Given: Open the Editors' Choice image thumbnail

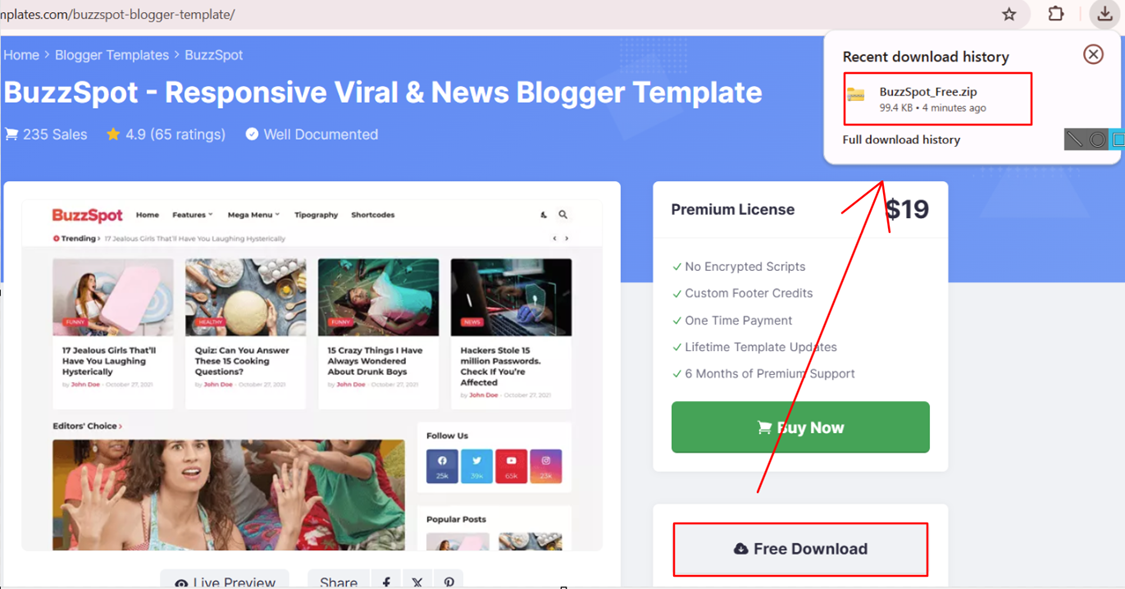Looking at the screenshot, I should [x=228, y=495].
